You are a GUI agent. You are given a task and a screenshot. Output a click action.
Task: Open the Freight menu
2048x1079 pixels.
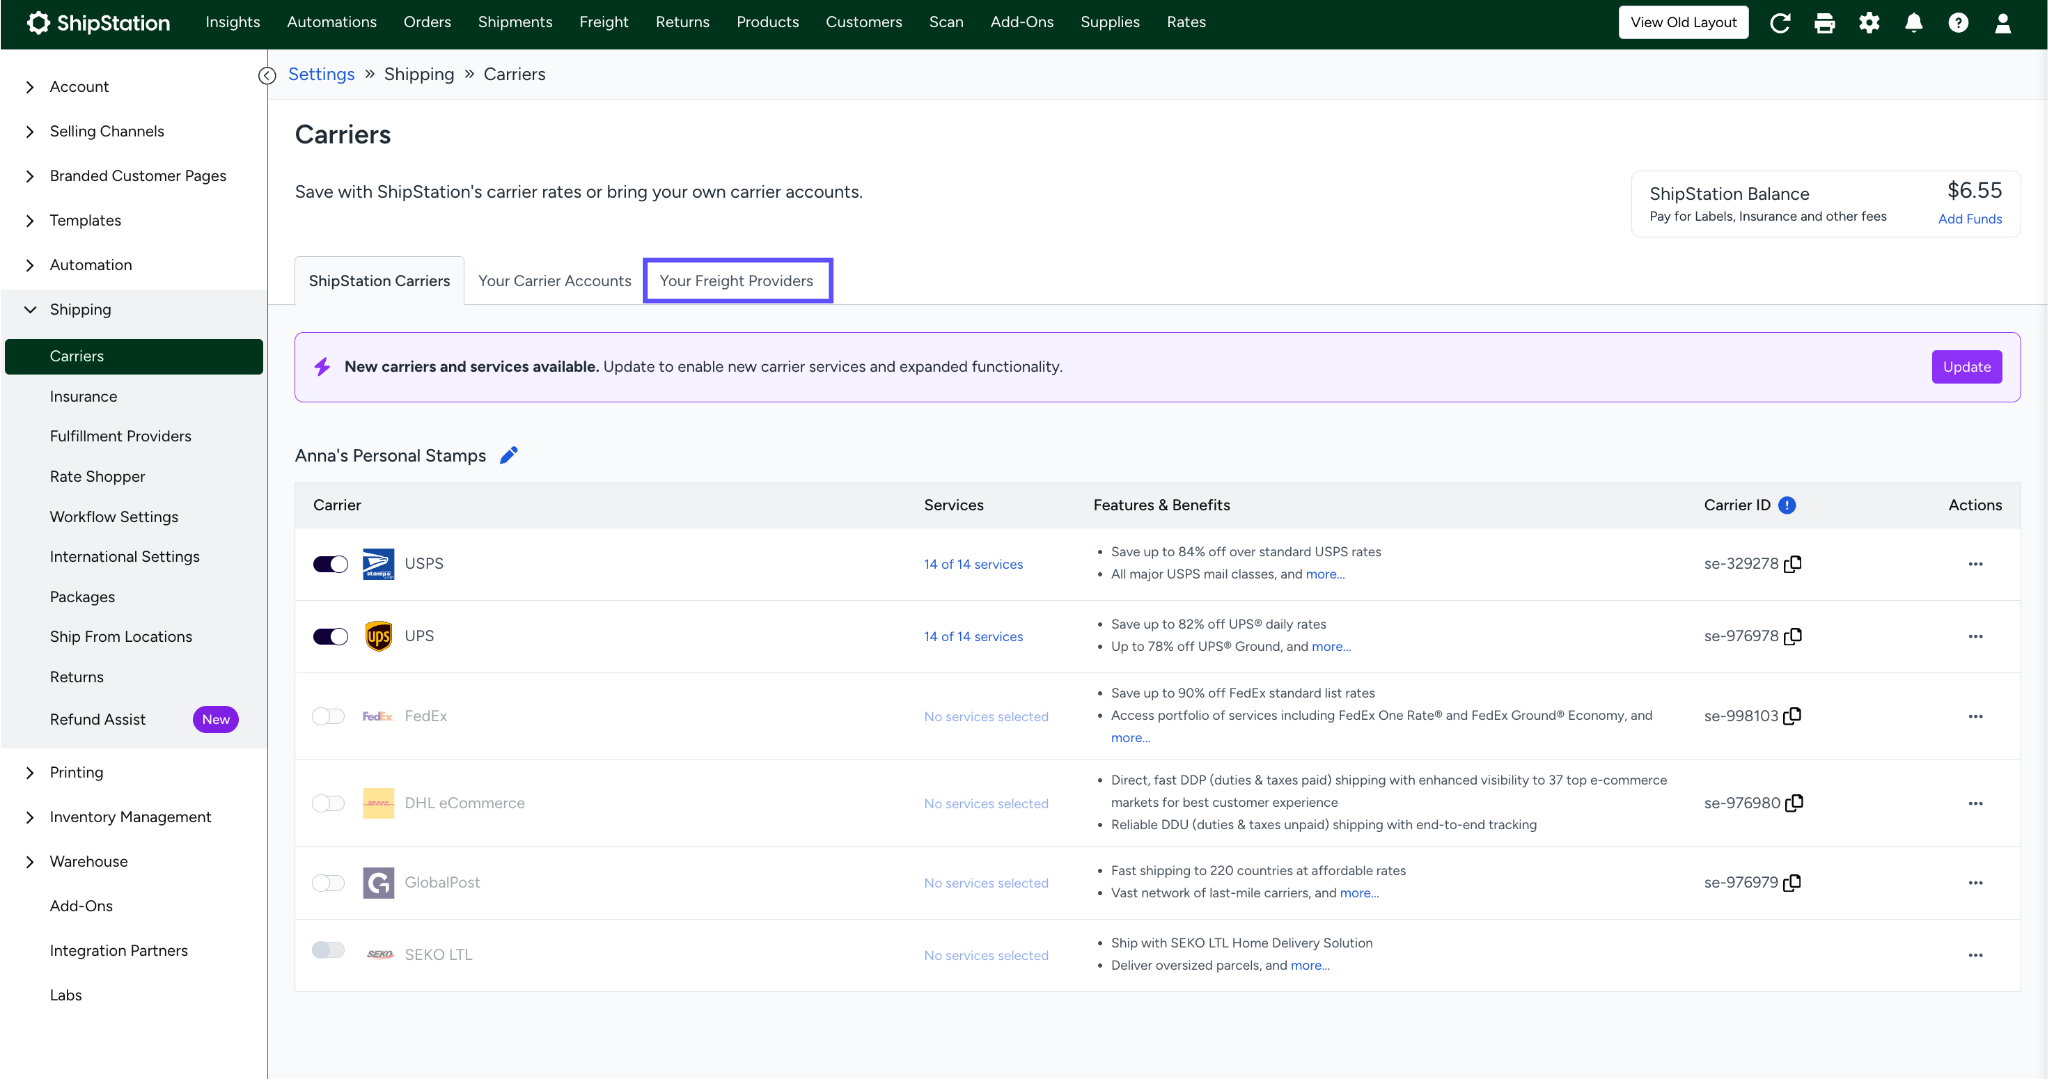pyautogui.click(x=604, y=22)
